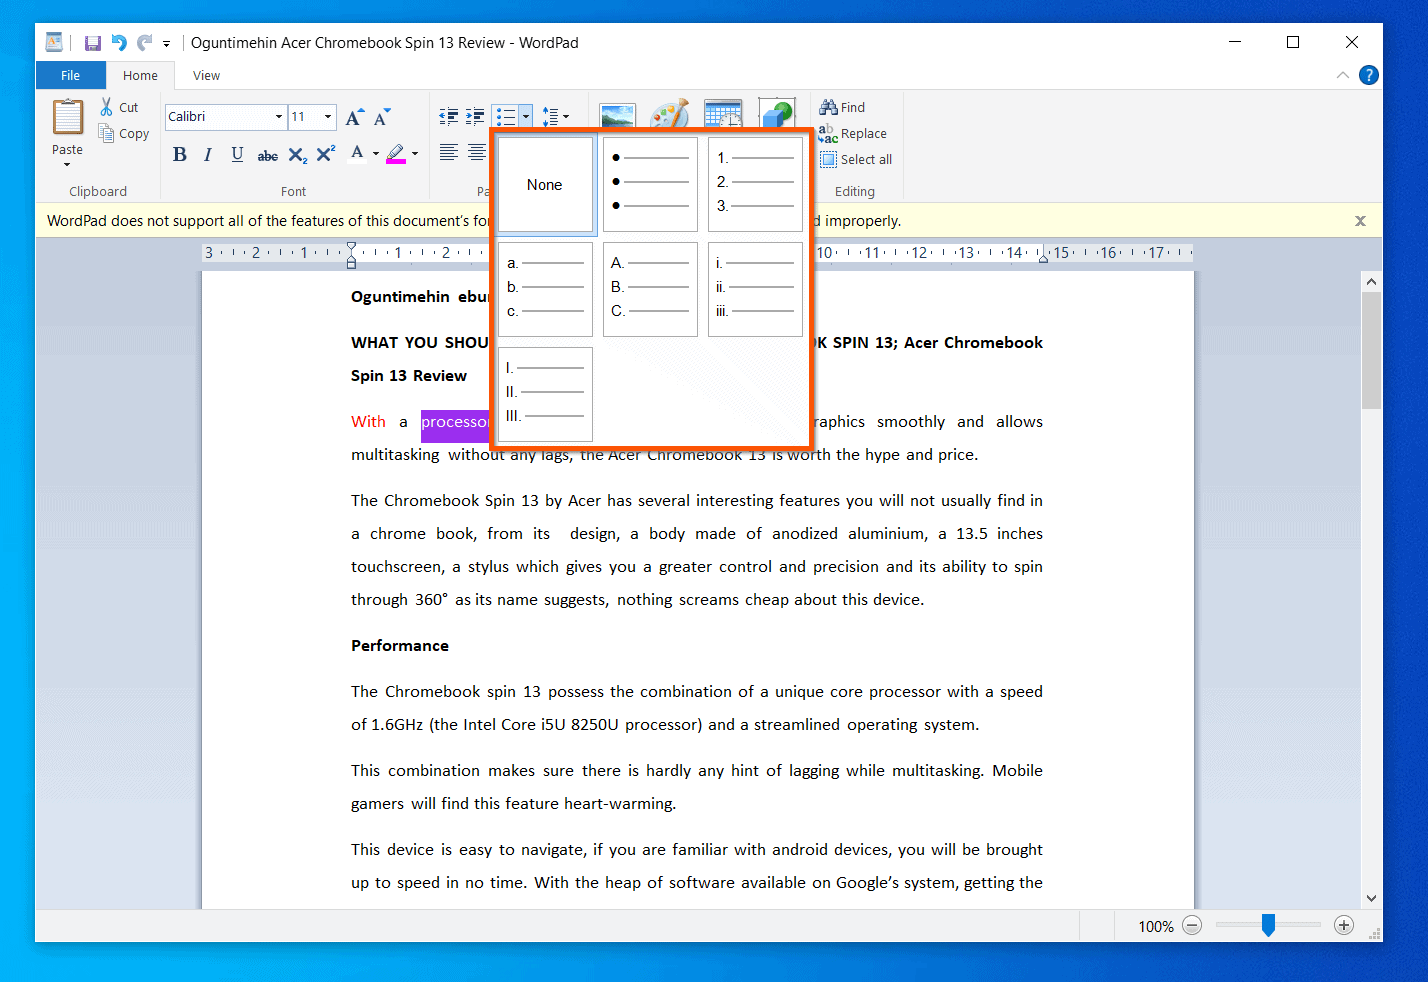
Task: Dismiss the compatibility warning banner
Action: tap(1360, 220)
